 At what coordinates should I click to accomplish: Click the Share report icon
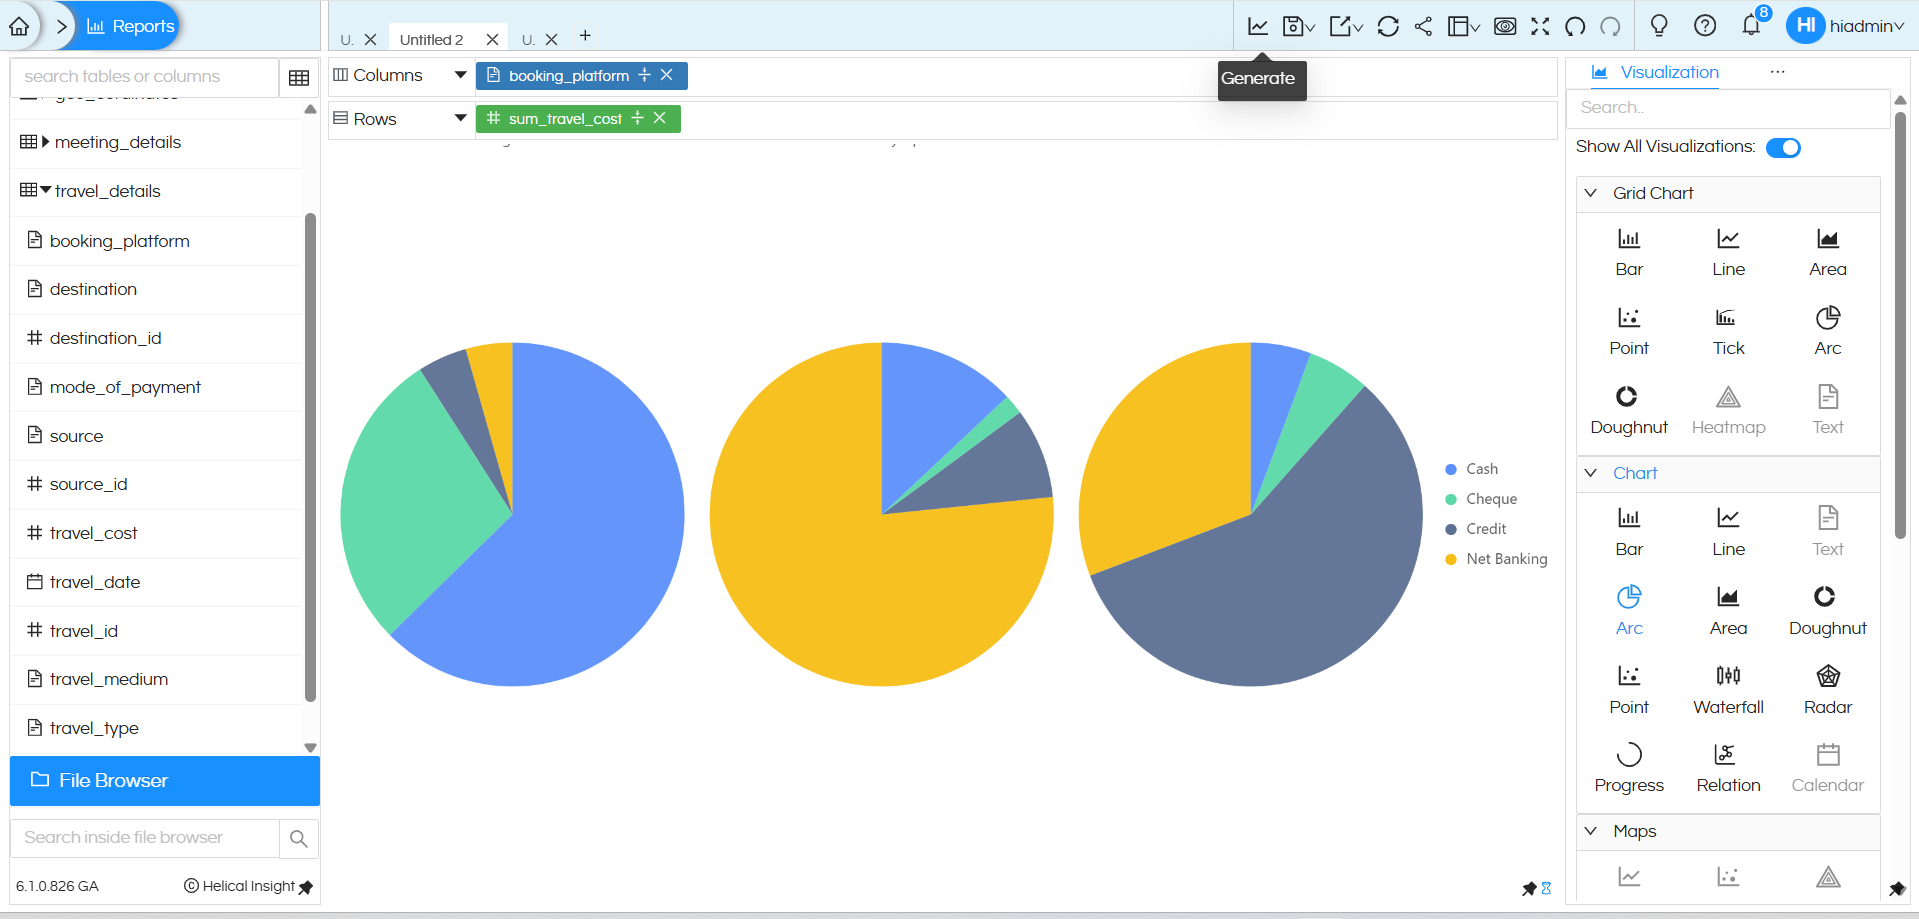[x=1424, y=26]
